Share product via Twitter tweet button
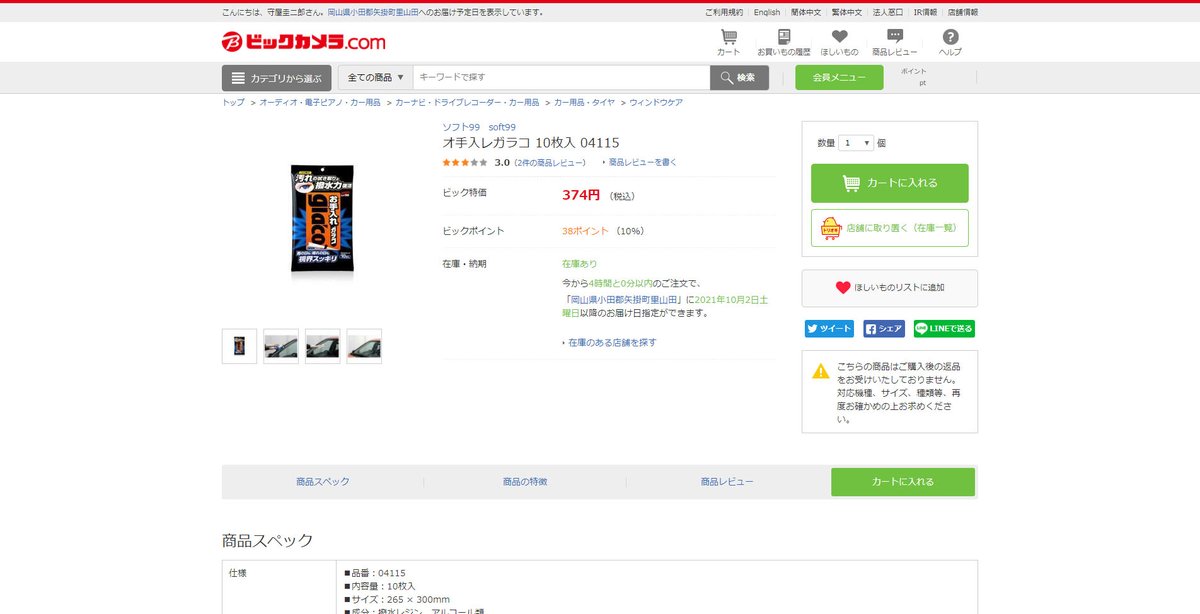Viewport: 1200px width, 614px height. point(829,329)
